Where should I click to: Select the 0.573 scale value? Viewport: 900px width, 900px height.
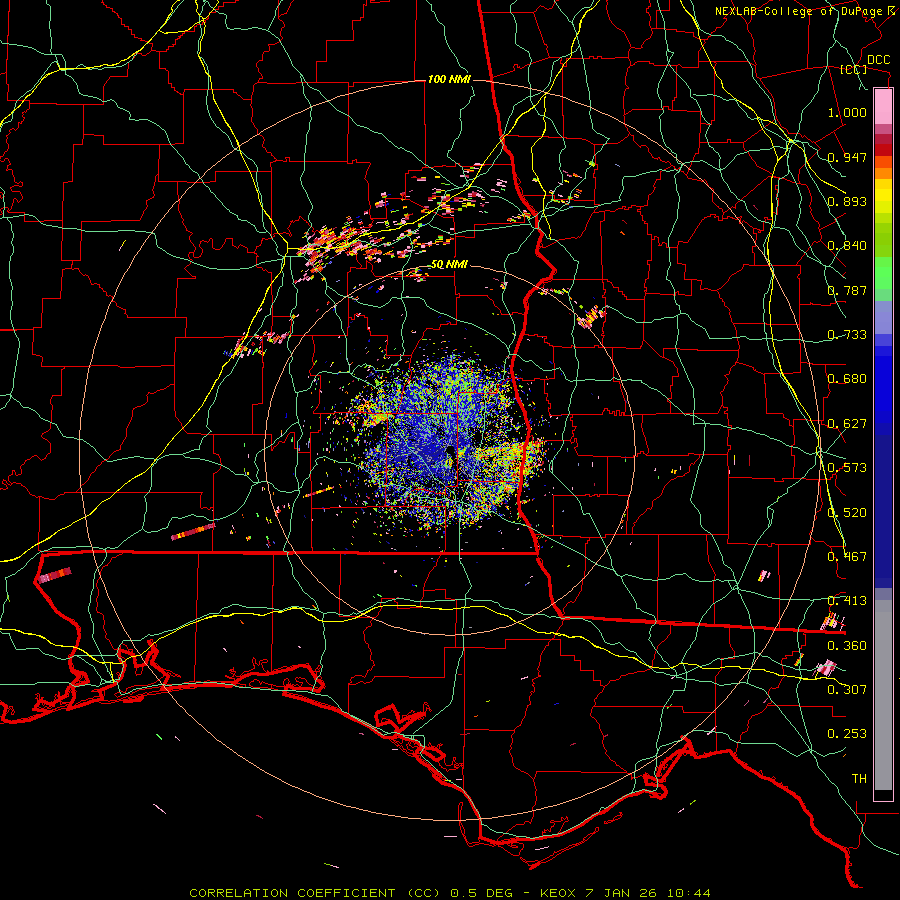[x=847, y=468]
